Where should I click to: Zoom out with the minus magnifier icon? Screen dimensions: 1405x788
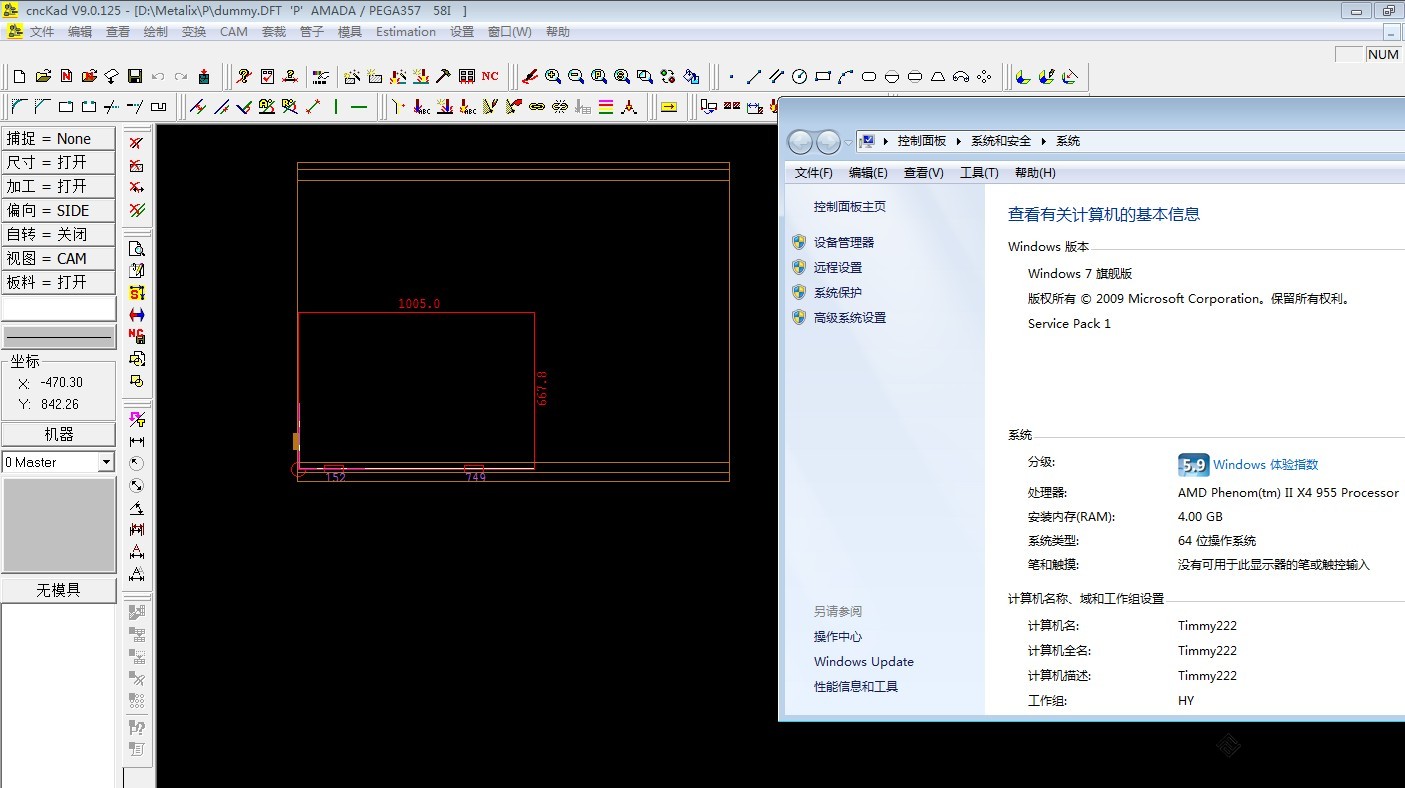576,76
